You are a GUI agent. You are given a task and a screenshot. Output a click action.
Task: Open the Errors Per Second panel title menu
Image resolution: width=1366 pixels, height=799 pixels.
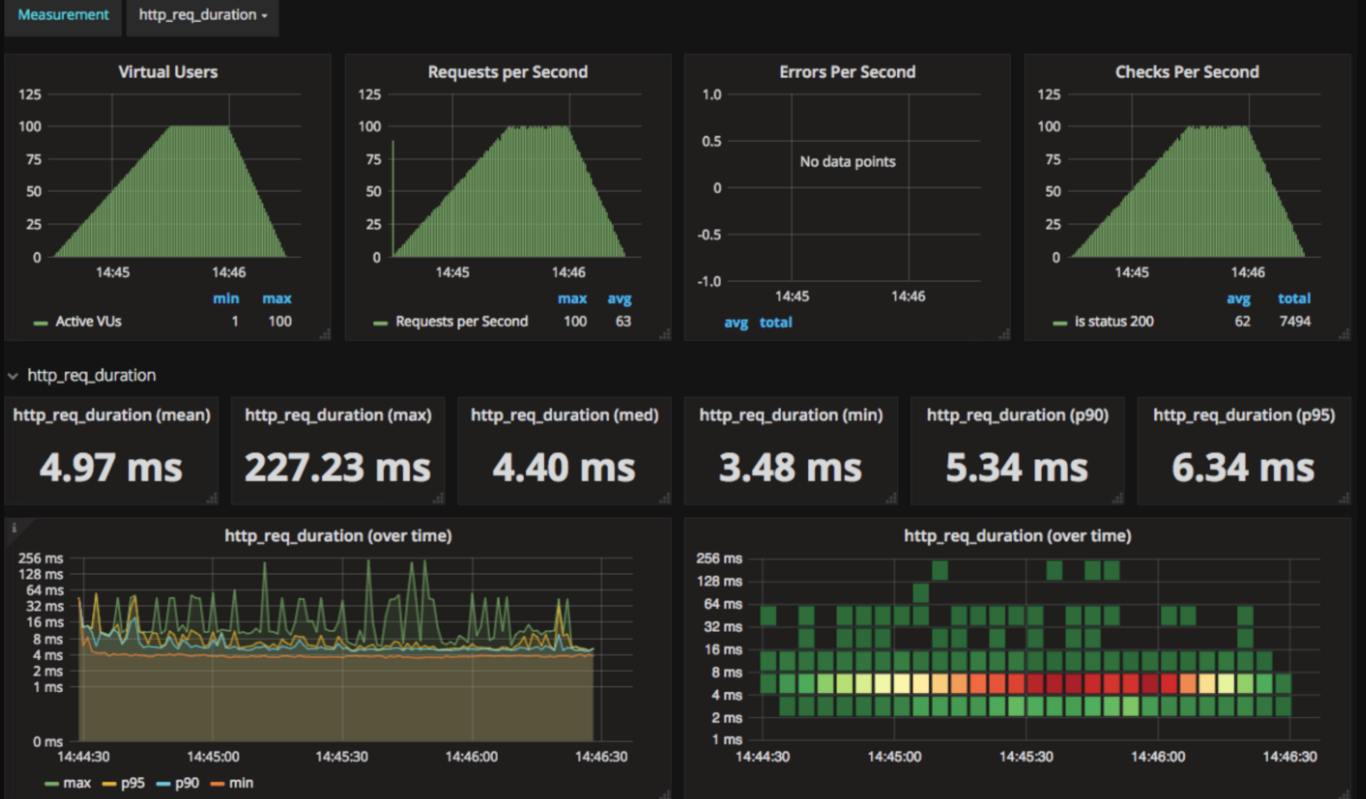(x=847, y=72)
